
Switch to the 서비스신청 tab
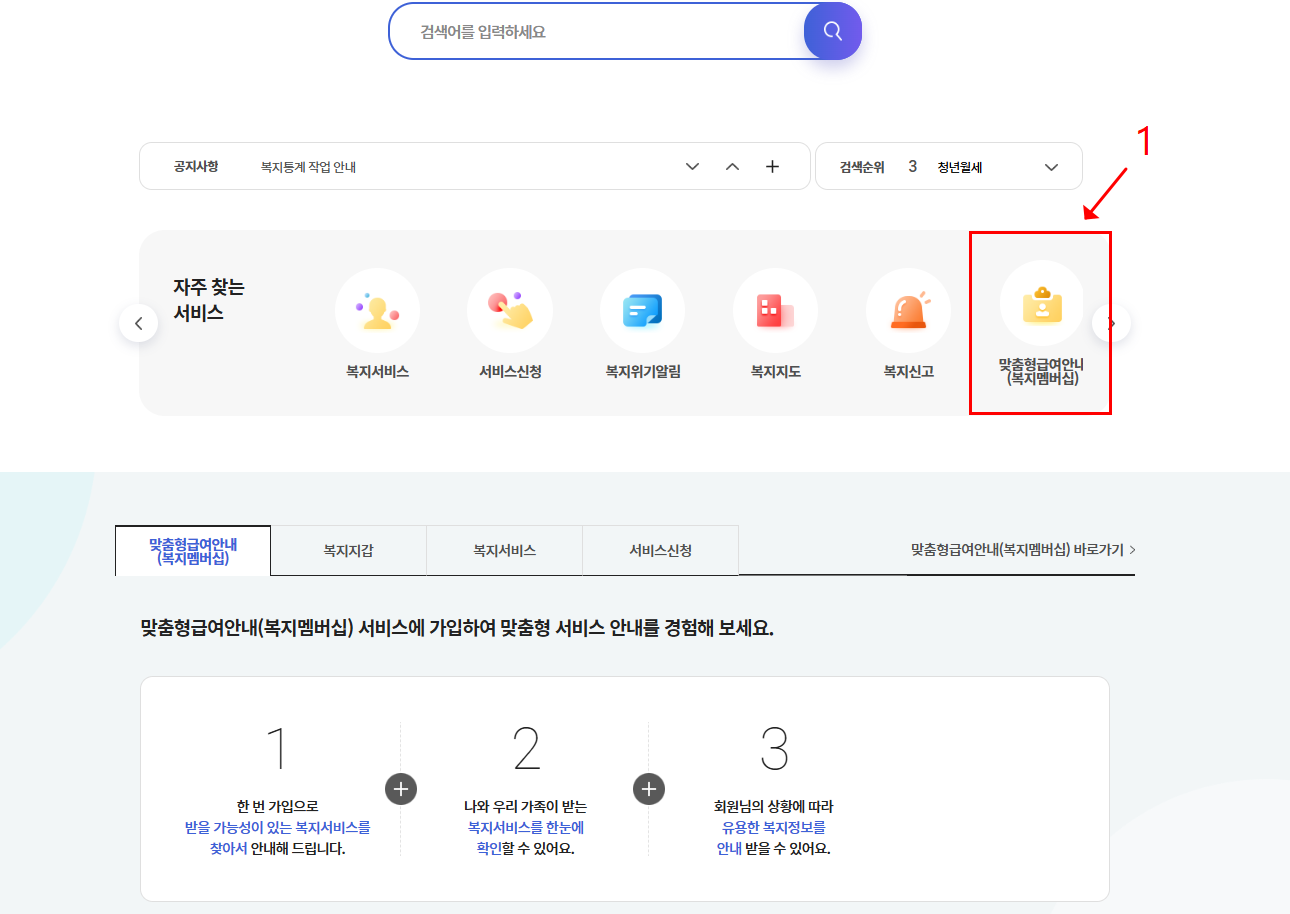[x=660, y=551]
